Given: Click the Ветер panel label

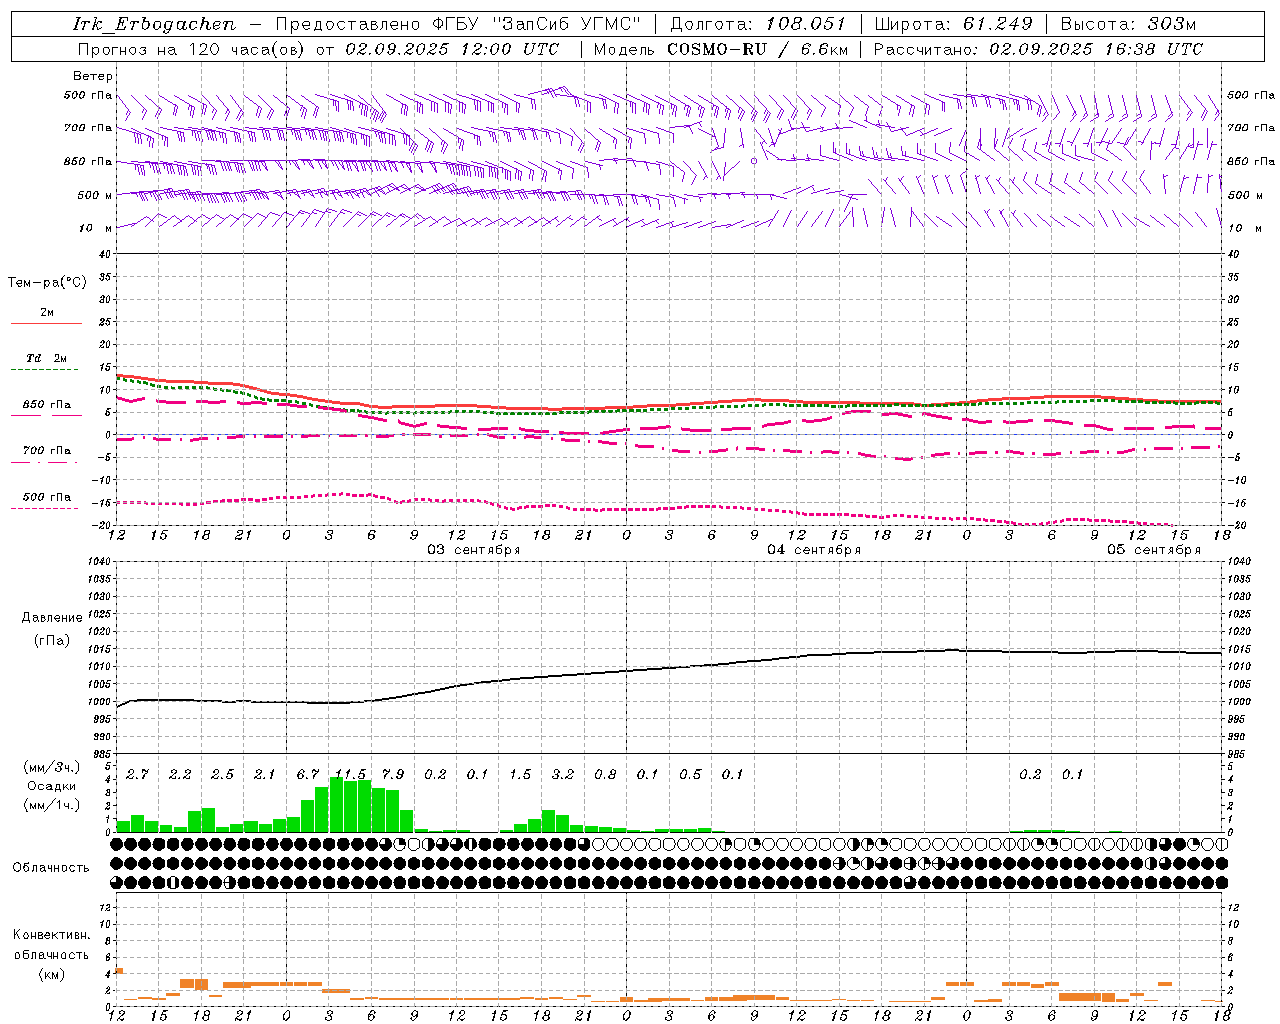Looking at the screenshot, I should [x=93, y=76].
